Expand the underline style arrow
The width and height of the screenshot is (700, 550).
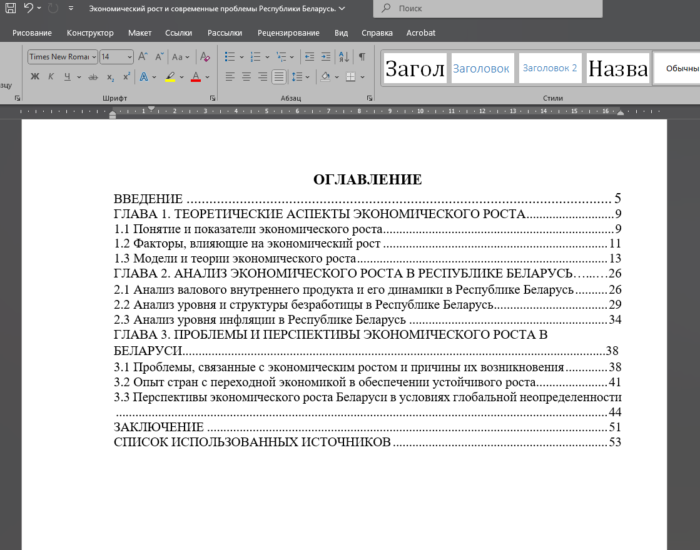tap(79, 77)
